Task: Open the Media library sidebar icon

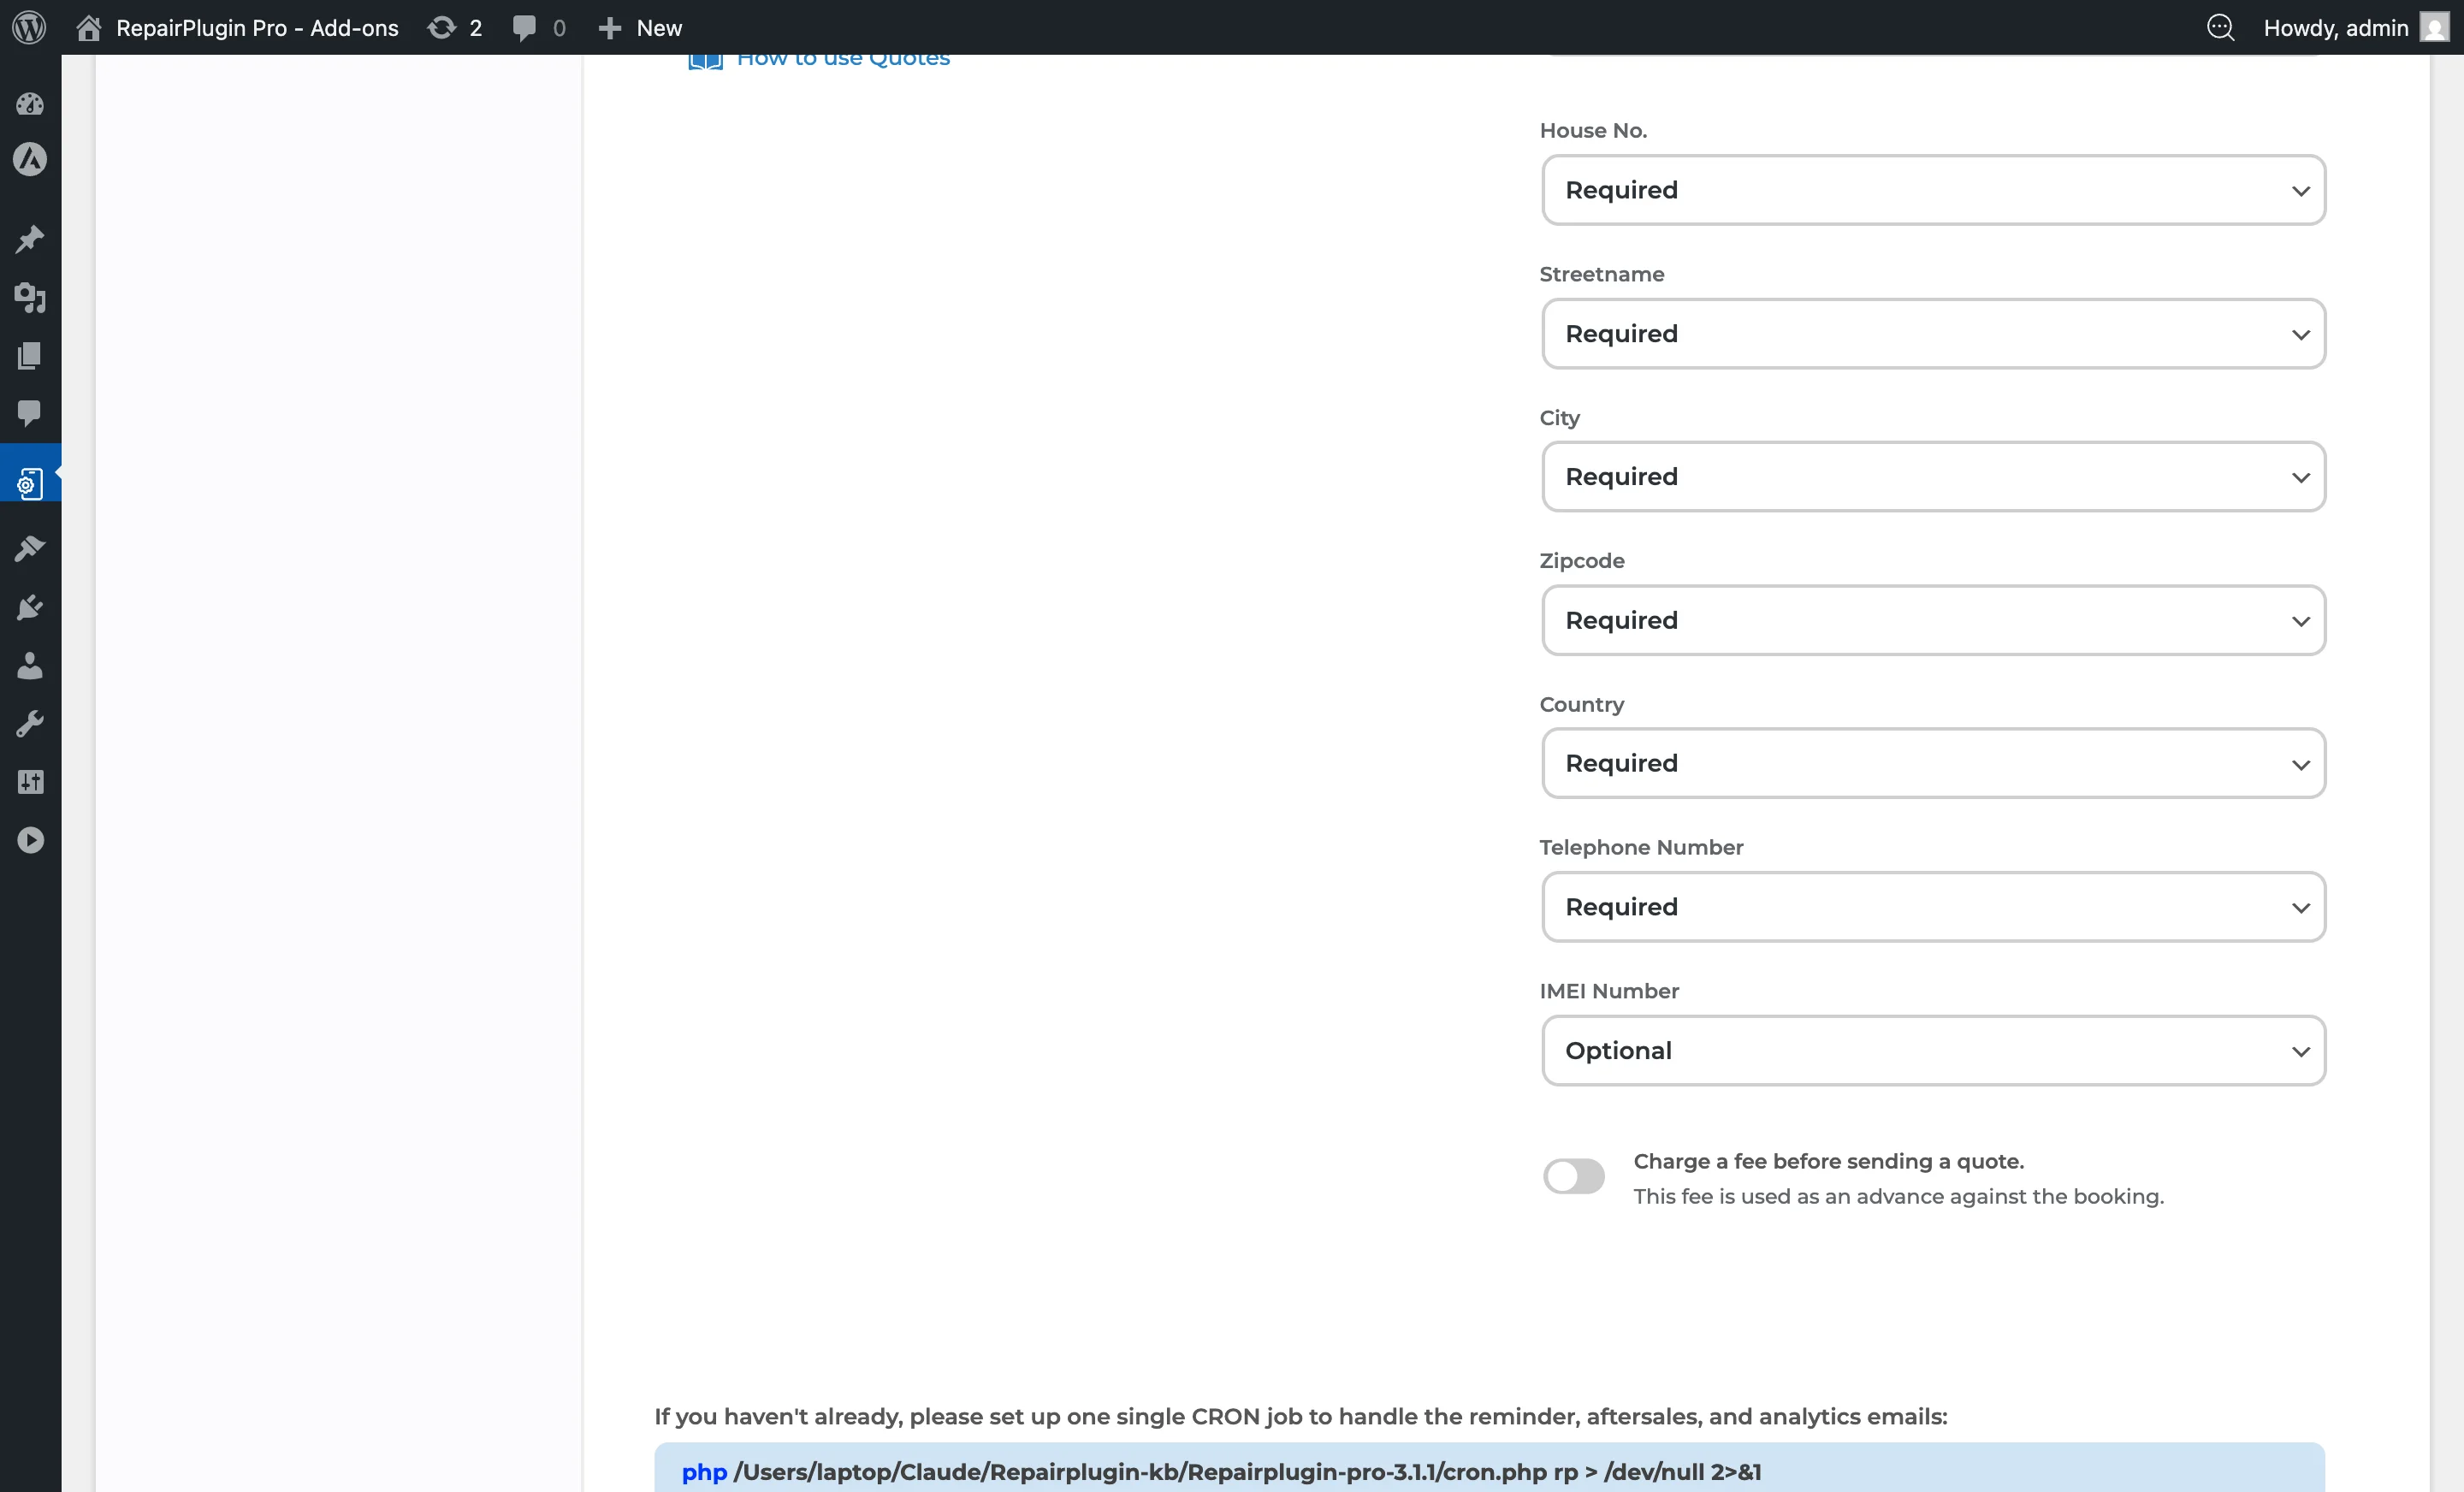Action: point(30,297)
